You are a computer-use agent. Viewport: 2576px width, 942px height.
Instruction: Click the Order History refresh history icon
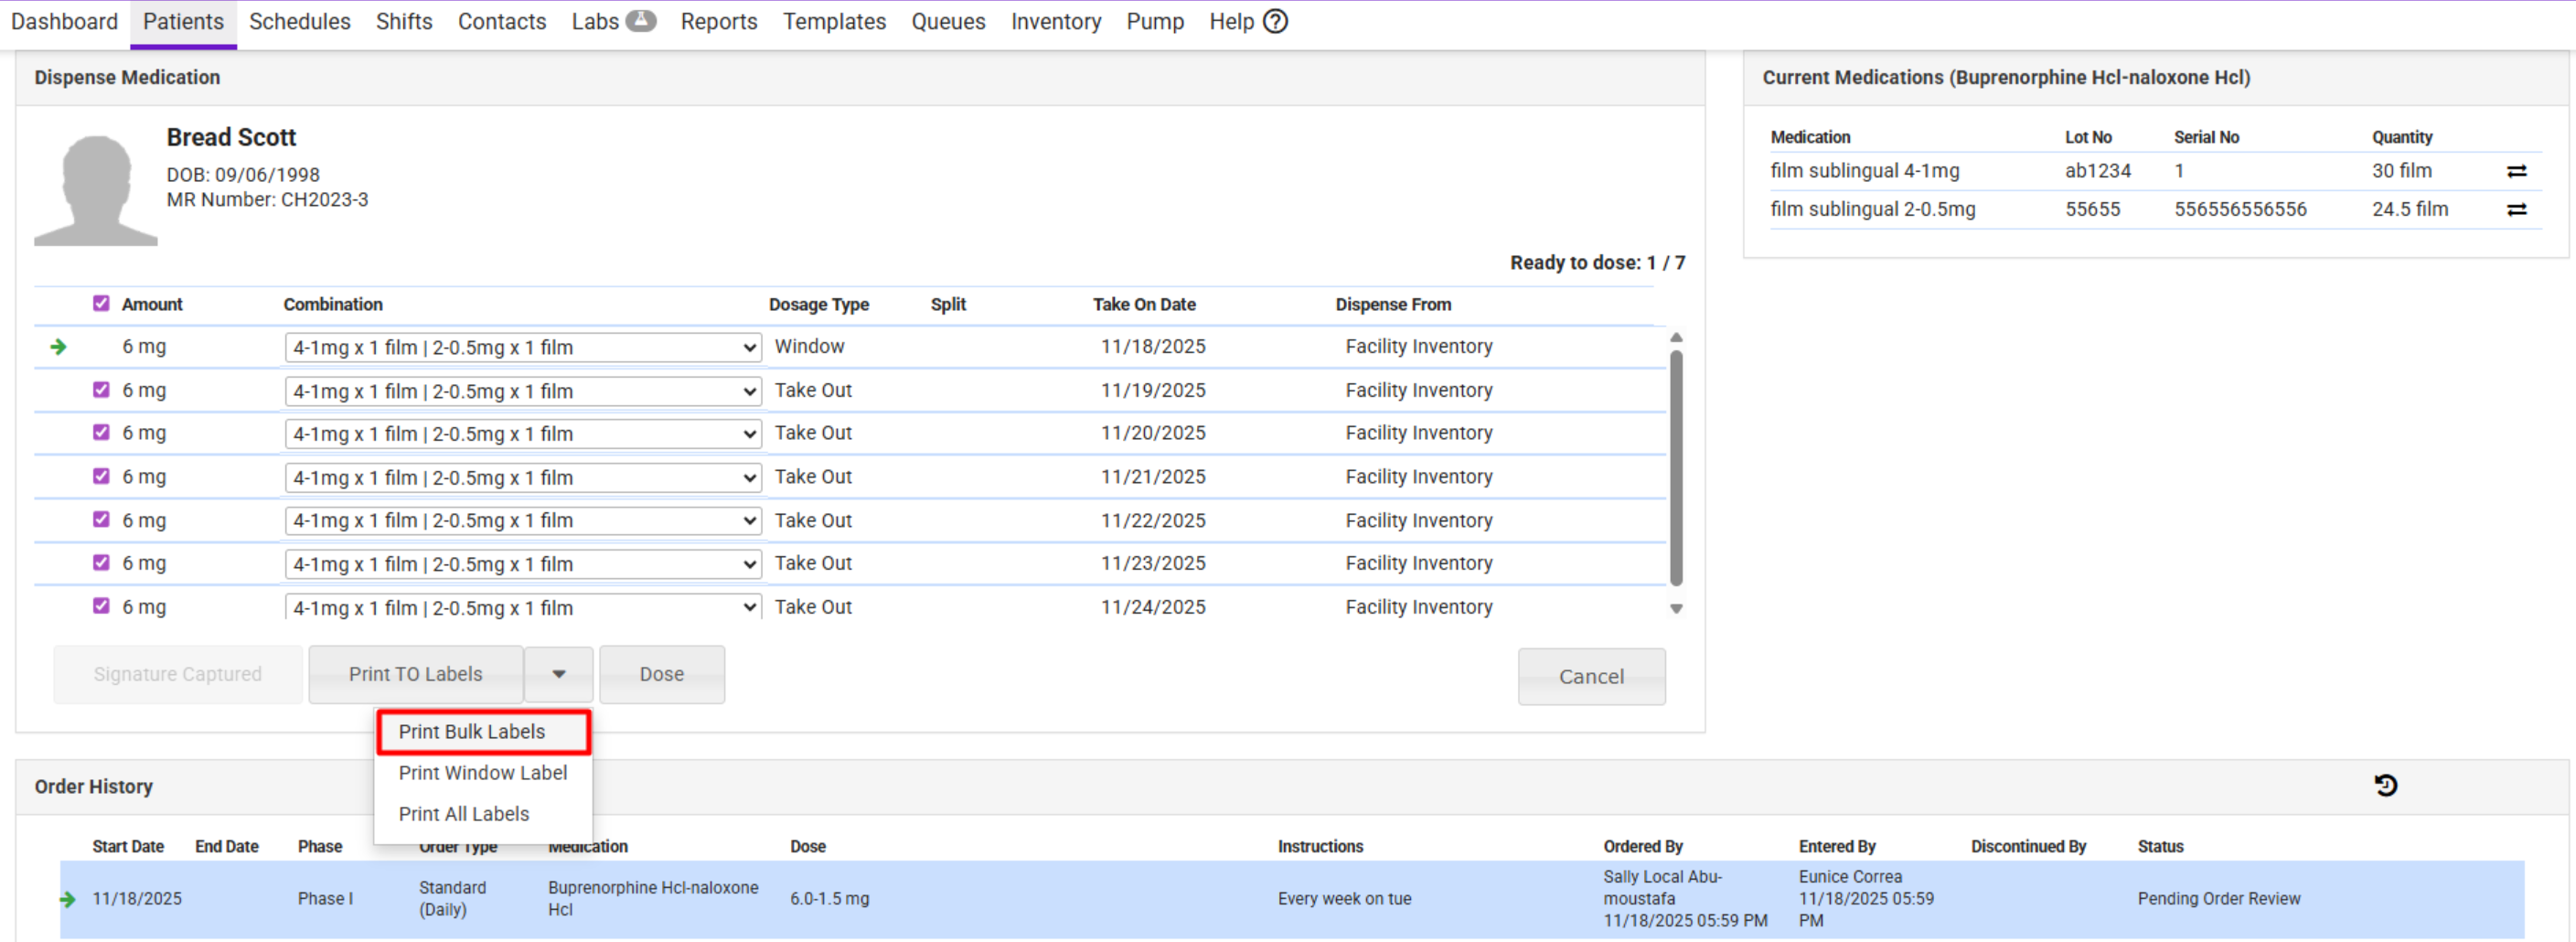coord(2385,785)
